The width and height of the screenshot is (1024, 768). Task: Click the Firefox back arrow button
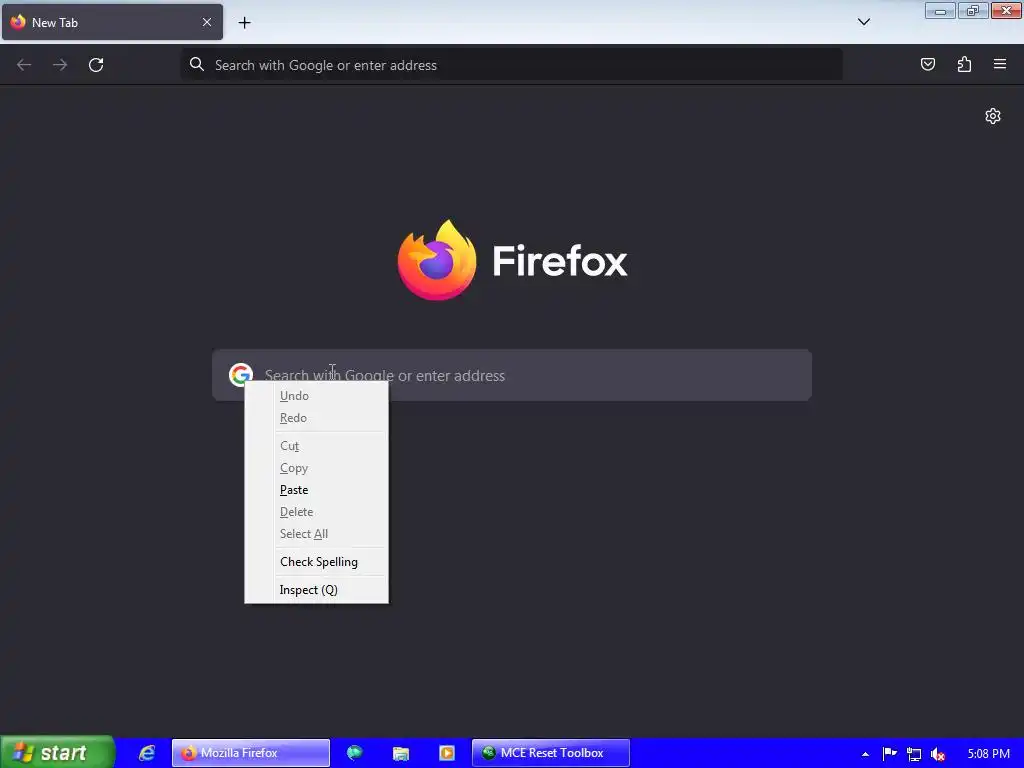click(24, 65)
